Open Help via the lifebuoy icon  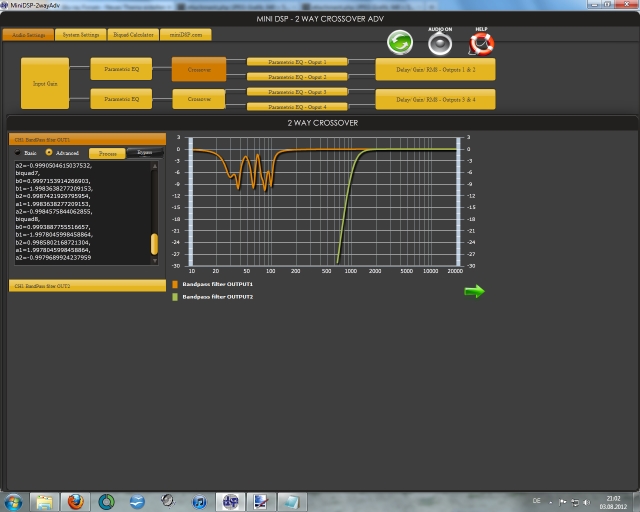pyautogui.click(x=482, y=44)
